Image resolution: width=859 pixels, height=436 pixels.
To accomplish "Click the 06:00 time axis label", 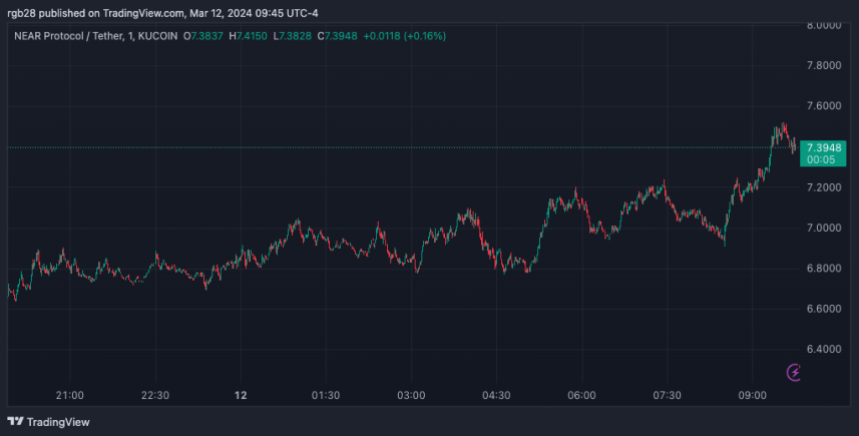I will [582, 395].
